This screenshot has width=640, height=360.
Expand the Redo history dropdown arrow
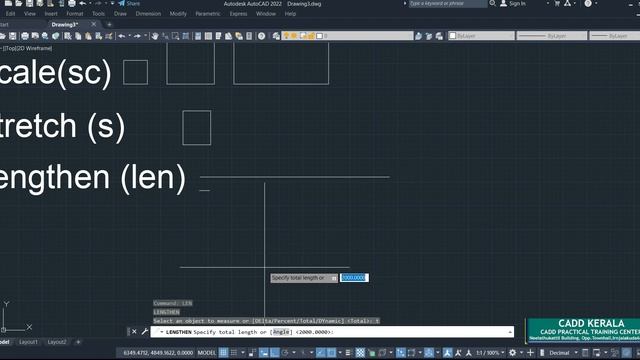pos(145,36)
